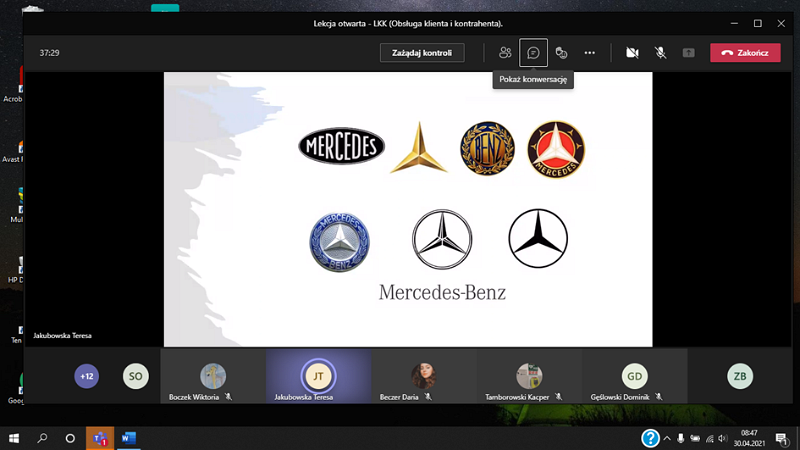The width and height of the screenshot is (800, 450).
Task: Open Word from the taskbar
Action: click(x=129, y=438)
